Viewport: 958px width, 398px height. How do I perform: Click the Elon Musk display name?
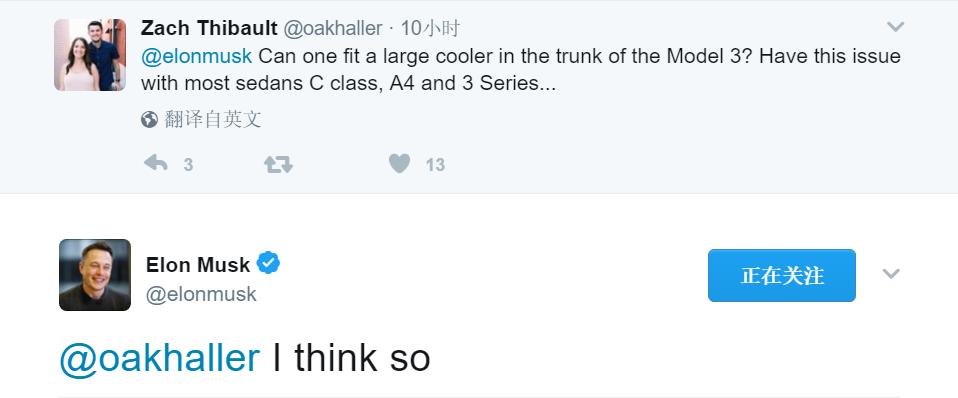(x=198, y=265)
